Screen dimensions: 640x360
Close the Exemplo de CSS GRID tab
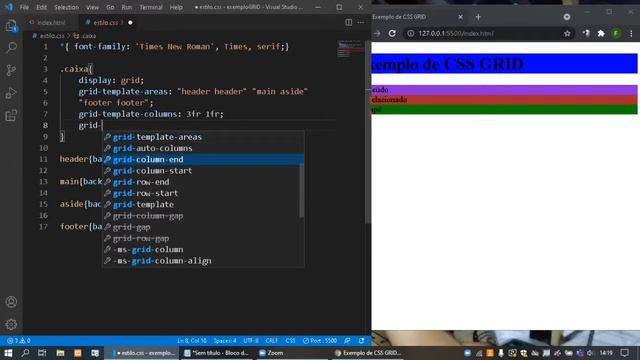coord(460,17)
